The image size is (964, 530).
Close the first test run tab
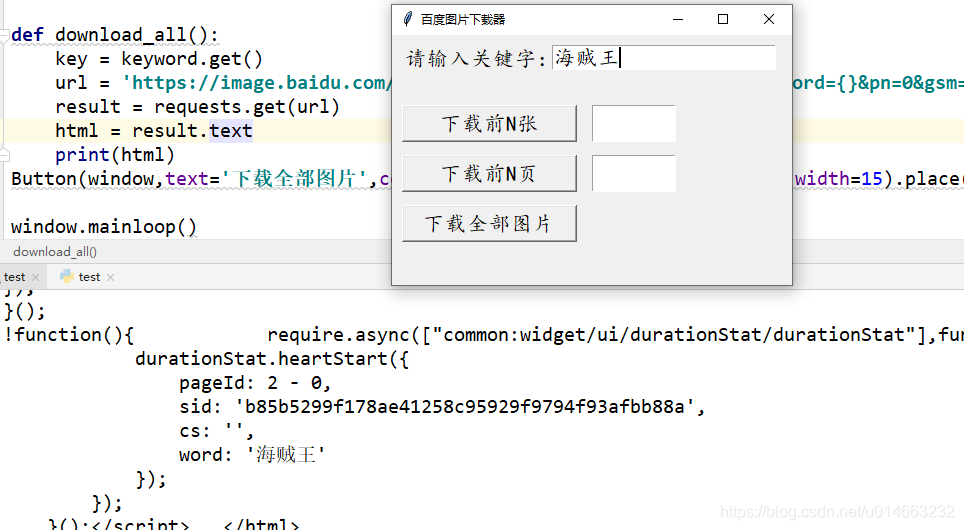pos(36,277)
